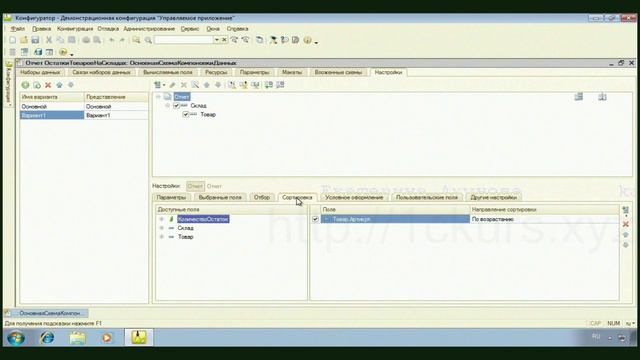Click the New document icon in main toolbar

pyautogui.click(x=13, y=40)
